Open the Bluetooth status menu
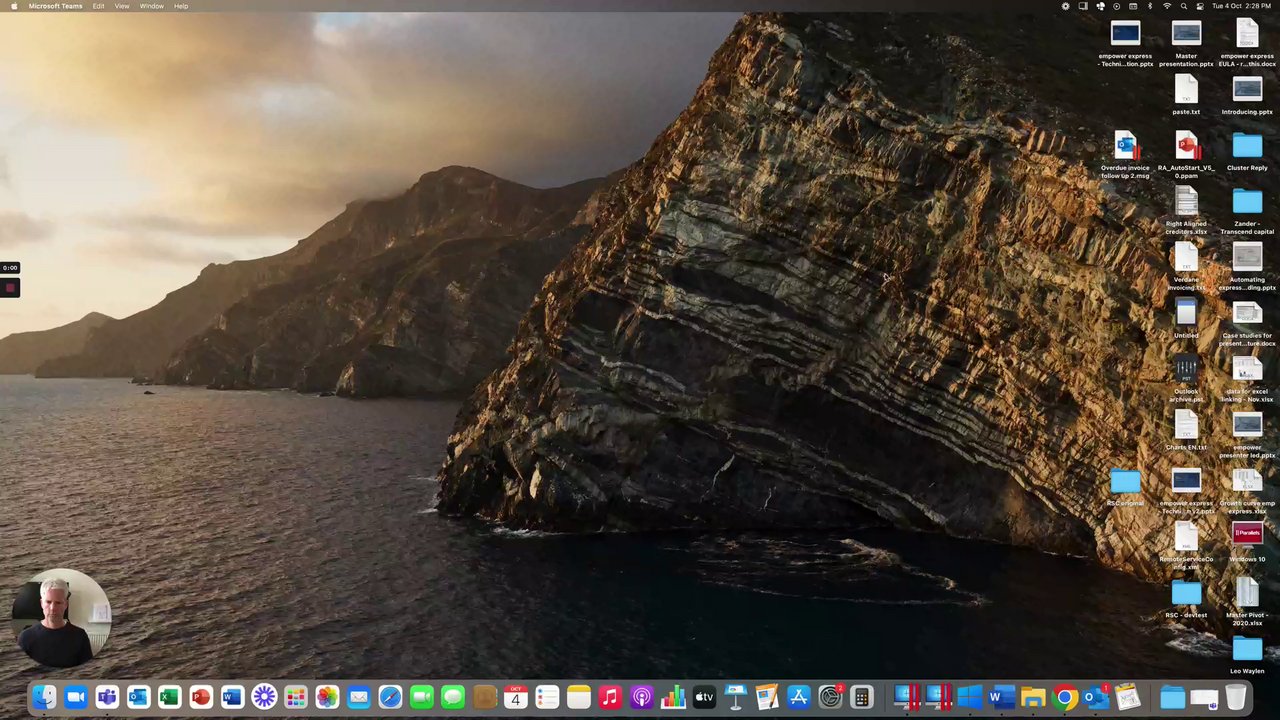 tap(1149, 6)
